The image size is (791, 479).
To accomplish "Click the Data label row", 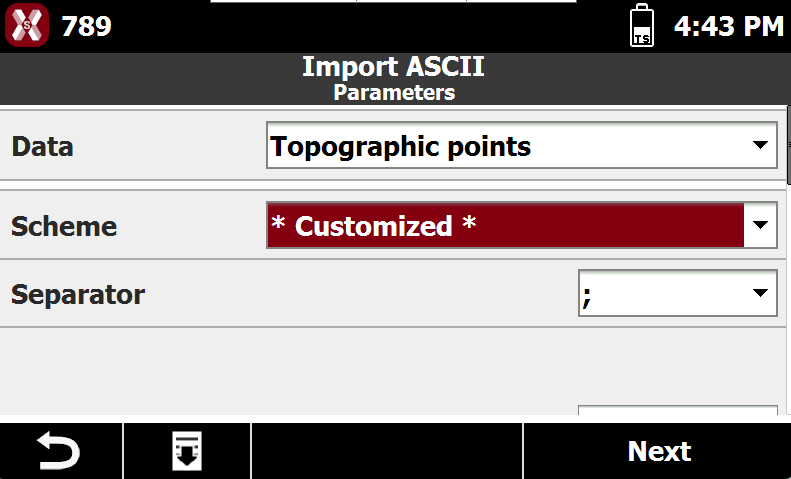I will (x=393, y=145).
